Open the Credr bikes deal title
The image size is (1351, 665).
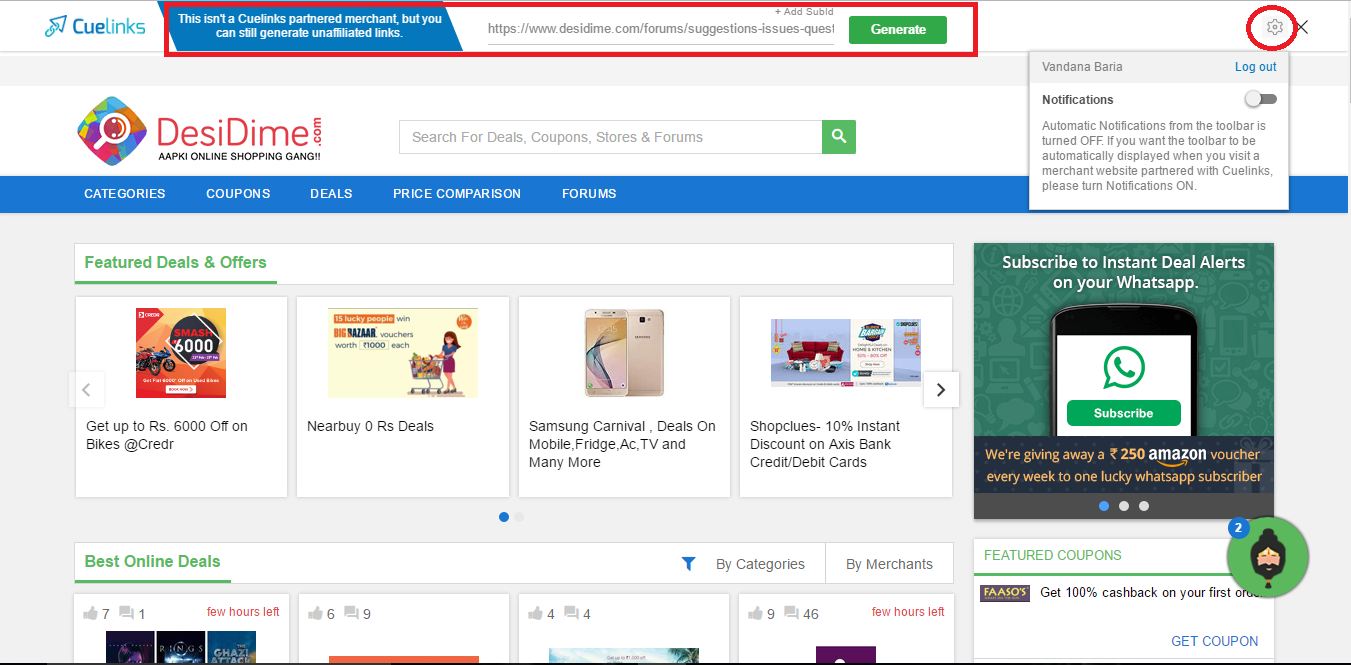[167, 435]
